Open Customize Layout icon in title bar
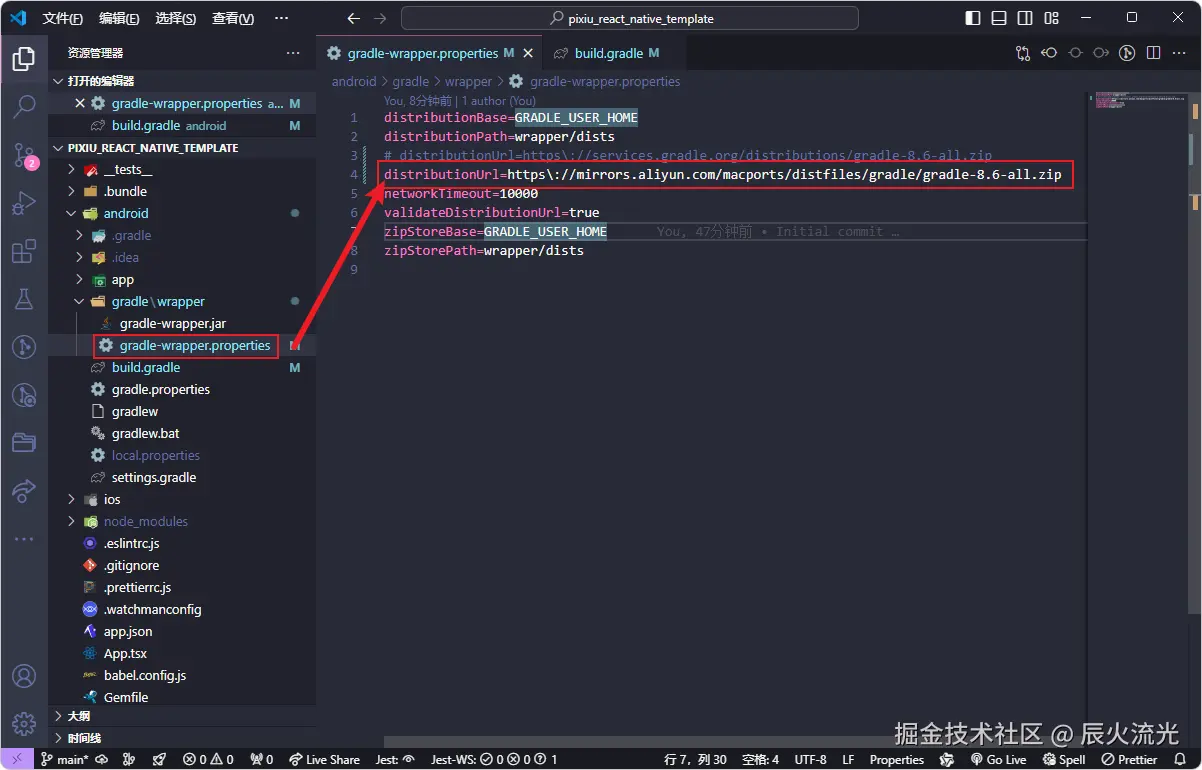This screenshot has height=770, width=1202. 1052,18
